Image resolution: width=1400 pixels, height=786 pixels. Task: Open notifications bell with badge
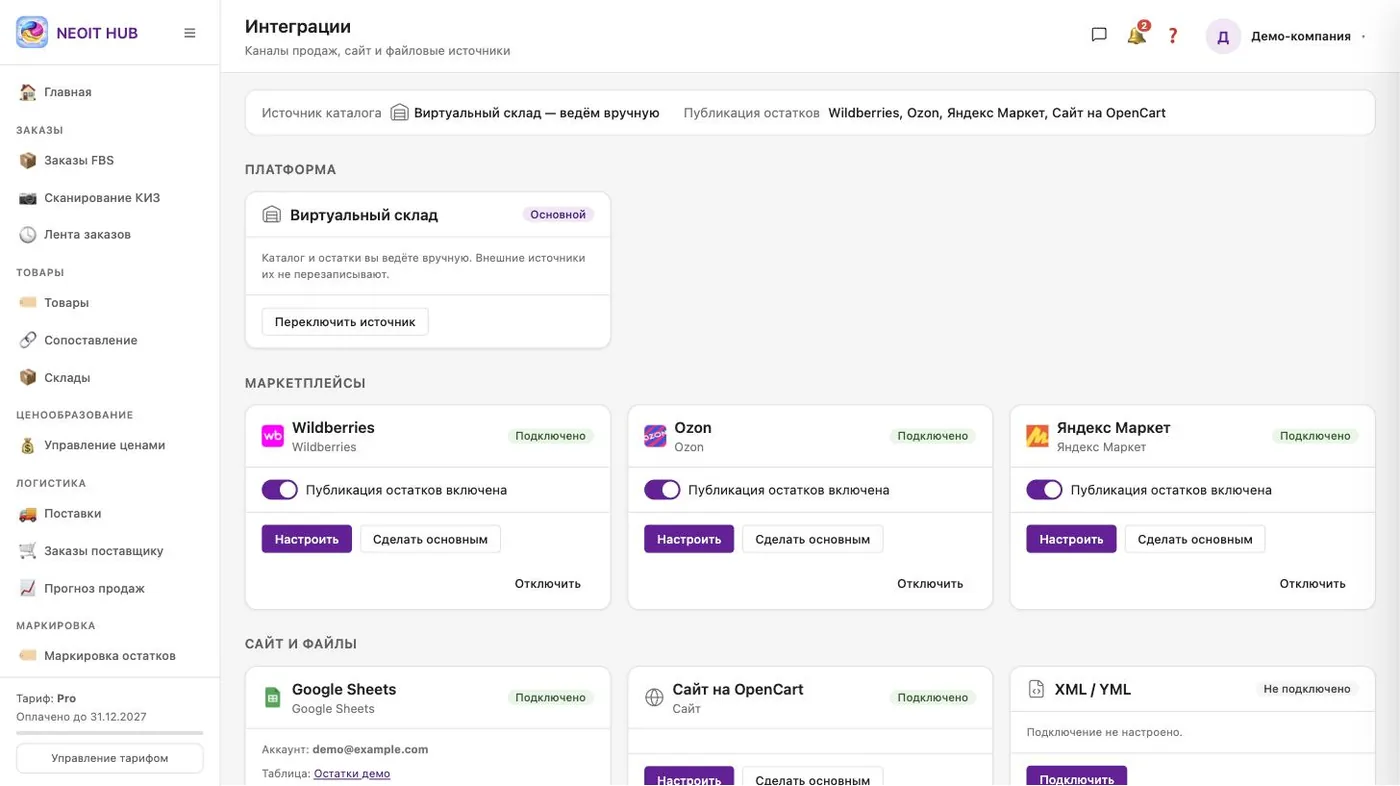point(1137,35)
